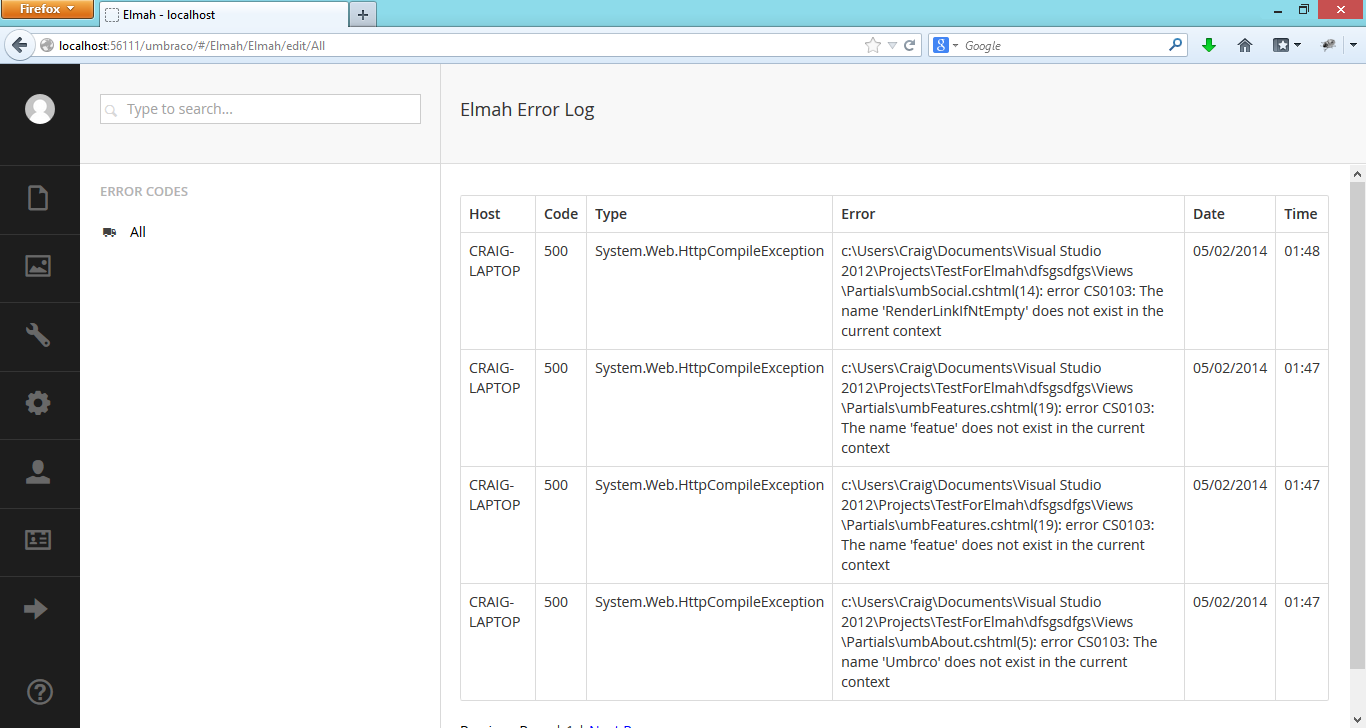Open the user avatar profile in sidebar
1366x728 pixels.
coord(40,109)
